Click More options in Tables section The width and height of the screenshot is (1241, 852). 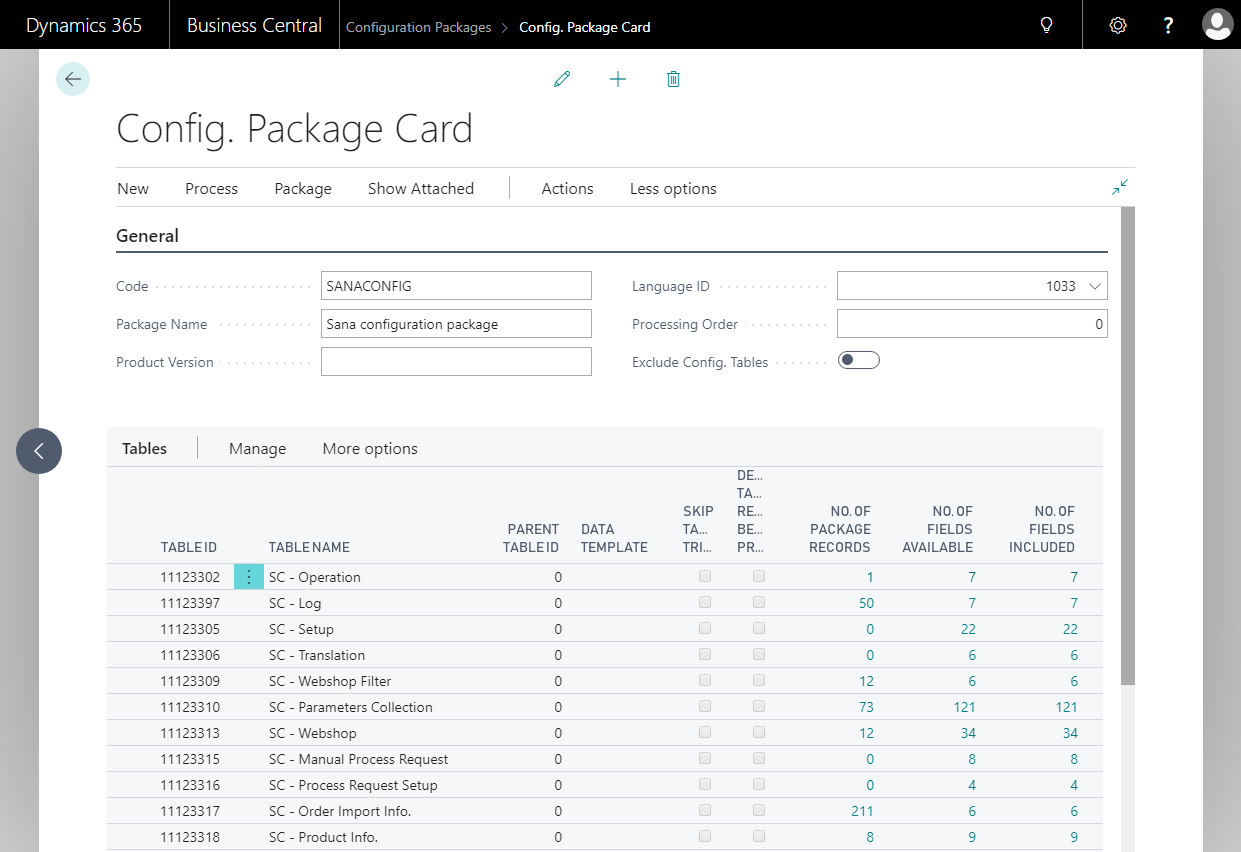[370, 449]
